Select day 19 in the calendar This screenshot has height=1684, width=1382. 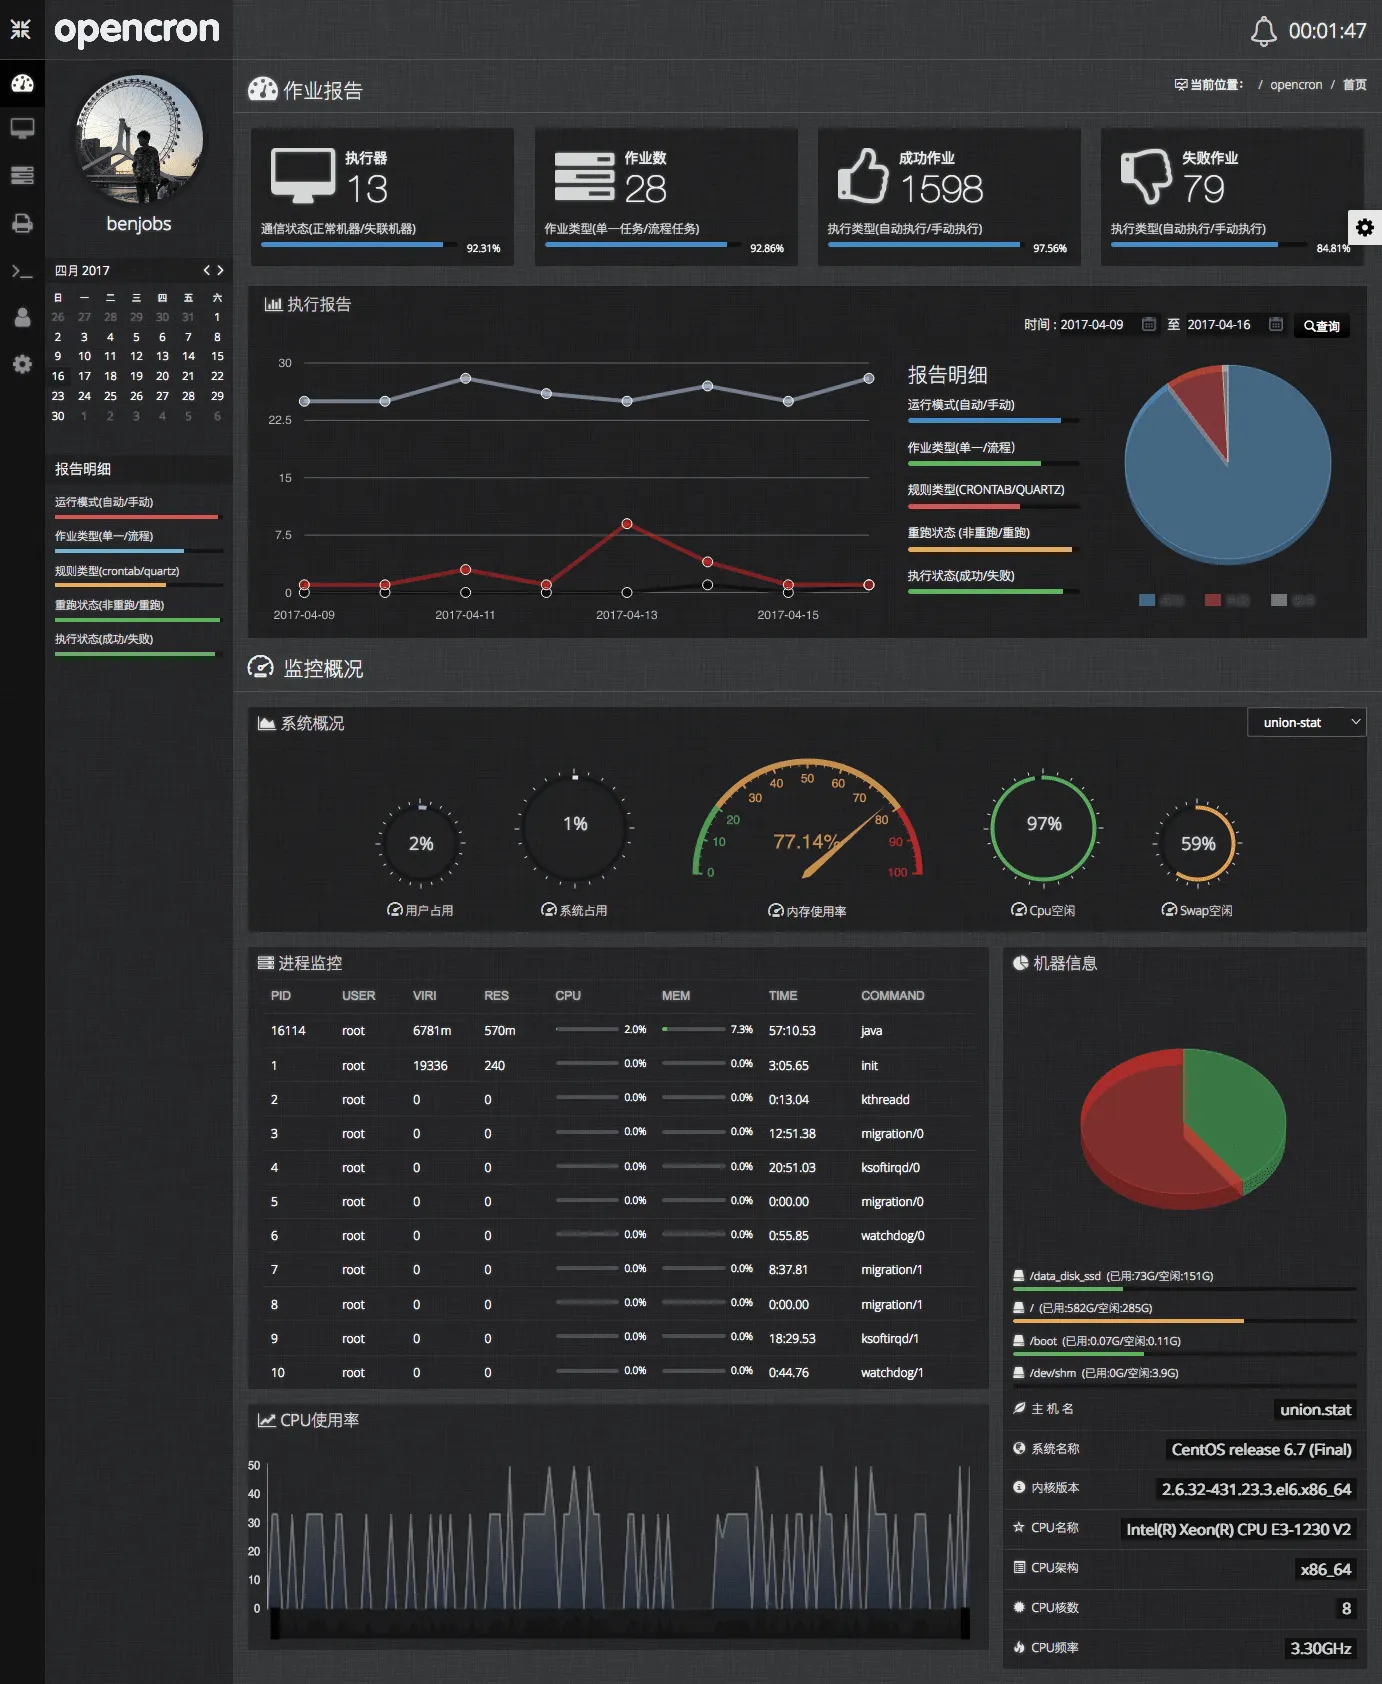click(136, 376)
